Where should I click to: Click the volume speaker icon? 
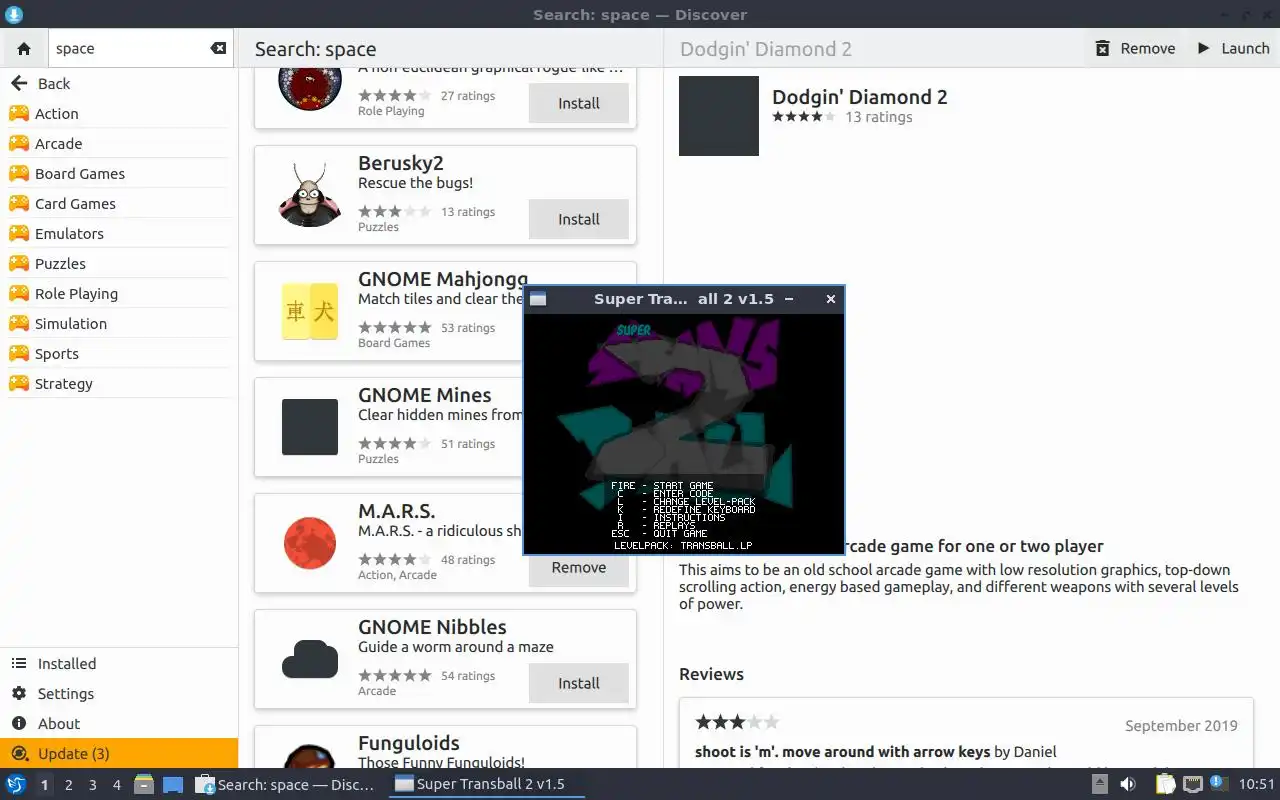(x=1128, y=784)
